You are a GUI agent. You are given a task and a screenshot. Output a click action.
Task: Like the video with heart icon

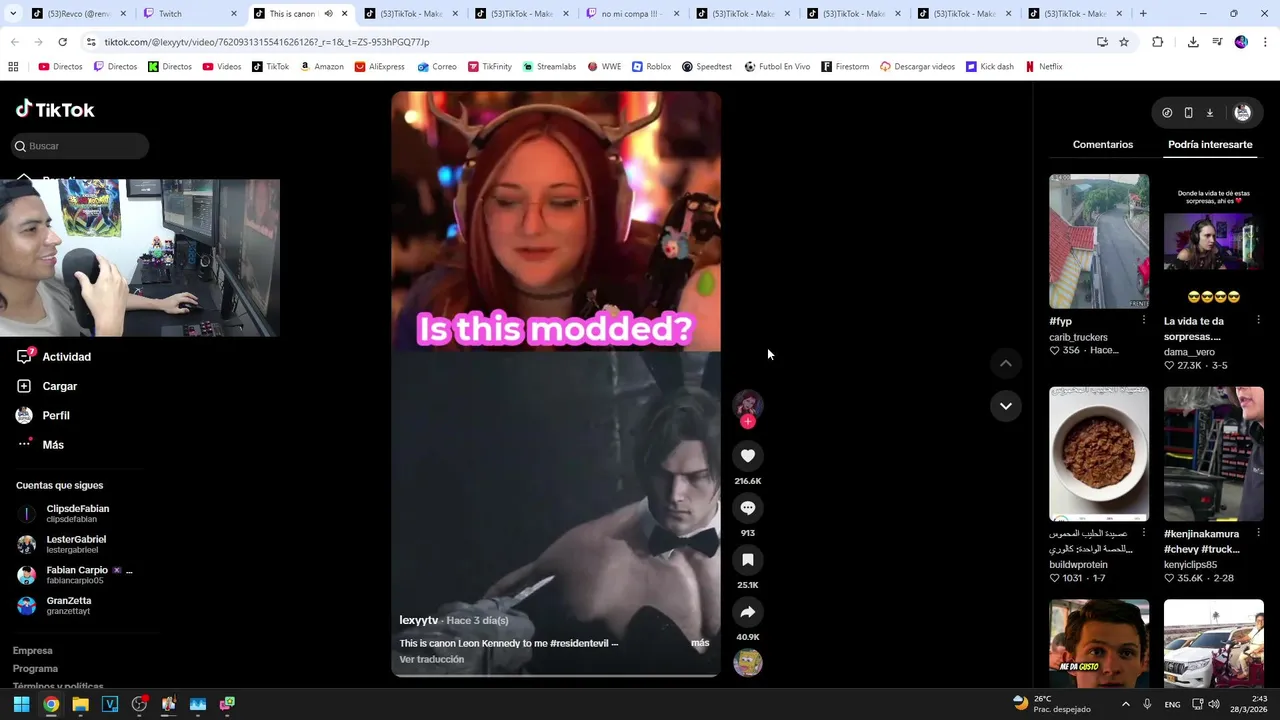(747, 456)
